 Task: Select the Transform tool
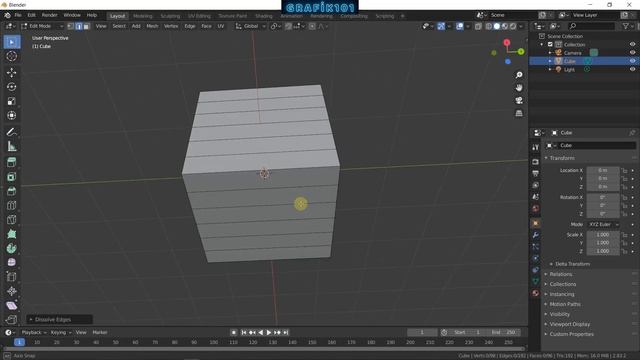pos(12,116)
